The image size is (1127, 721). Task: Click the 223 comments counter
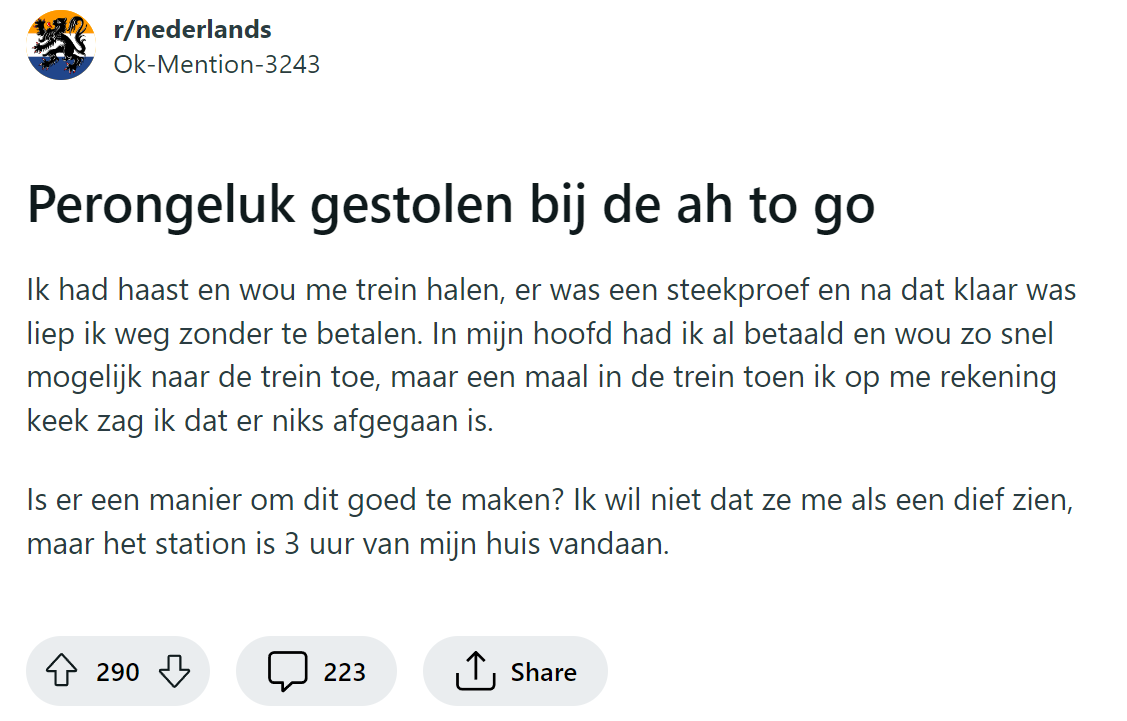click(344, 671)
